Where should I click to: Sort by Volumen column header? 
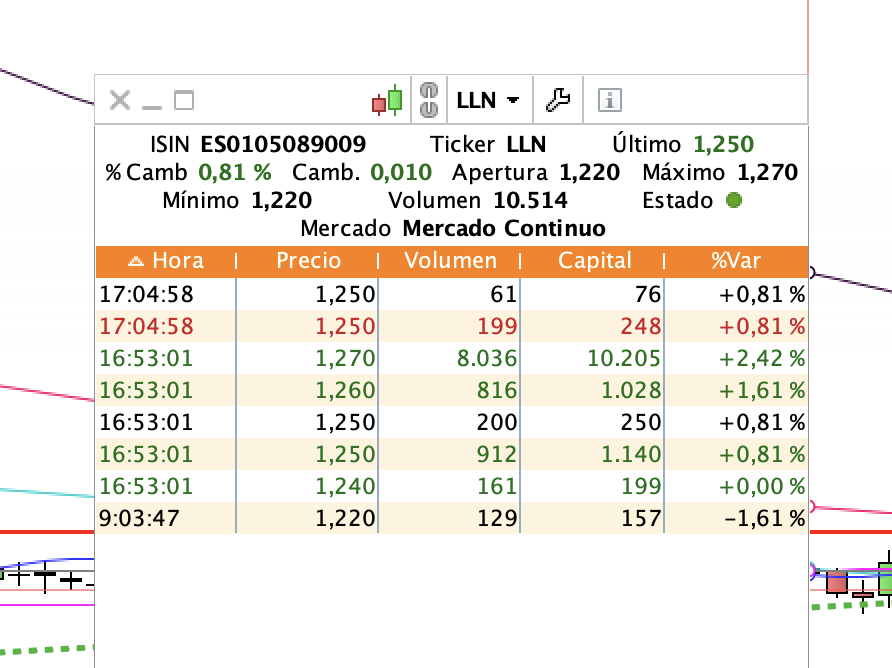coord(450,261)
